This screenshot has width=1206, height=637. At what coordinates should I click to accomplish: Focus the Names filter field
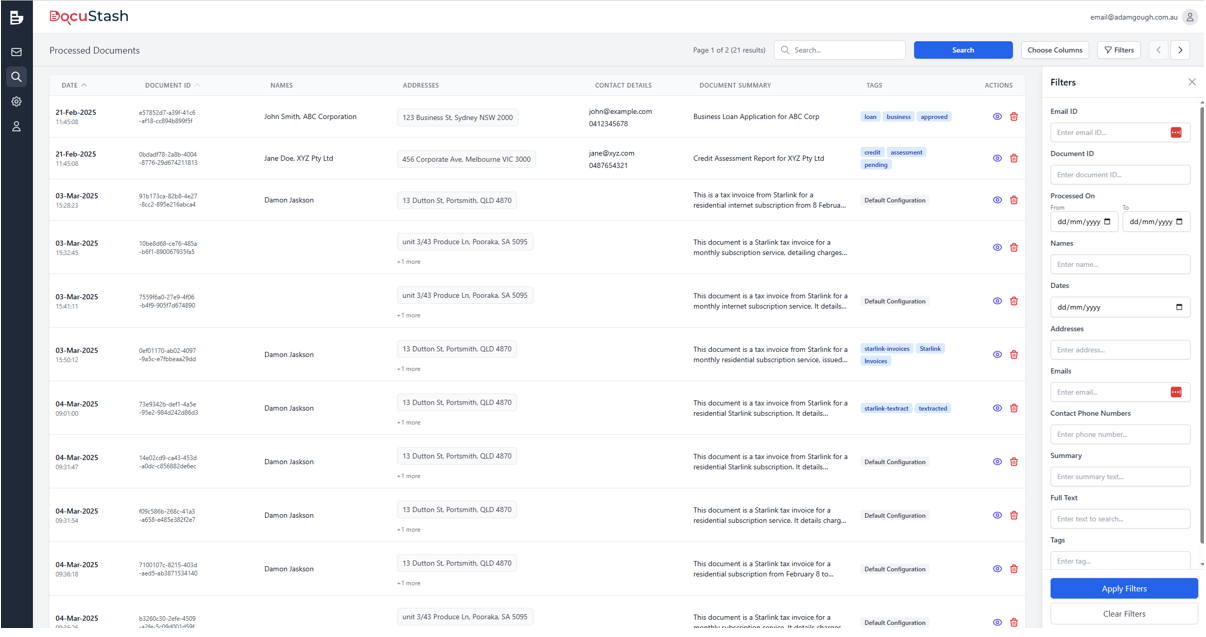coord(1120,264)
